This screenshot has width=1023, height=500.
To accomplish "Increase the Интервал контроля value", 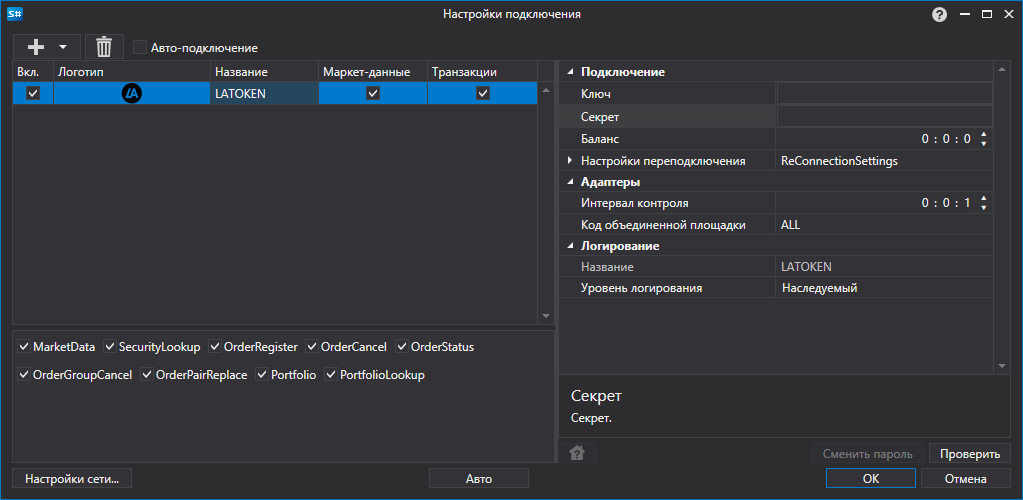I will (984, 199).
